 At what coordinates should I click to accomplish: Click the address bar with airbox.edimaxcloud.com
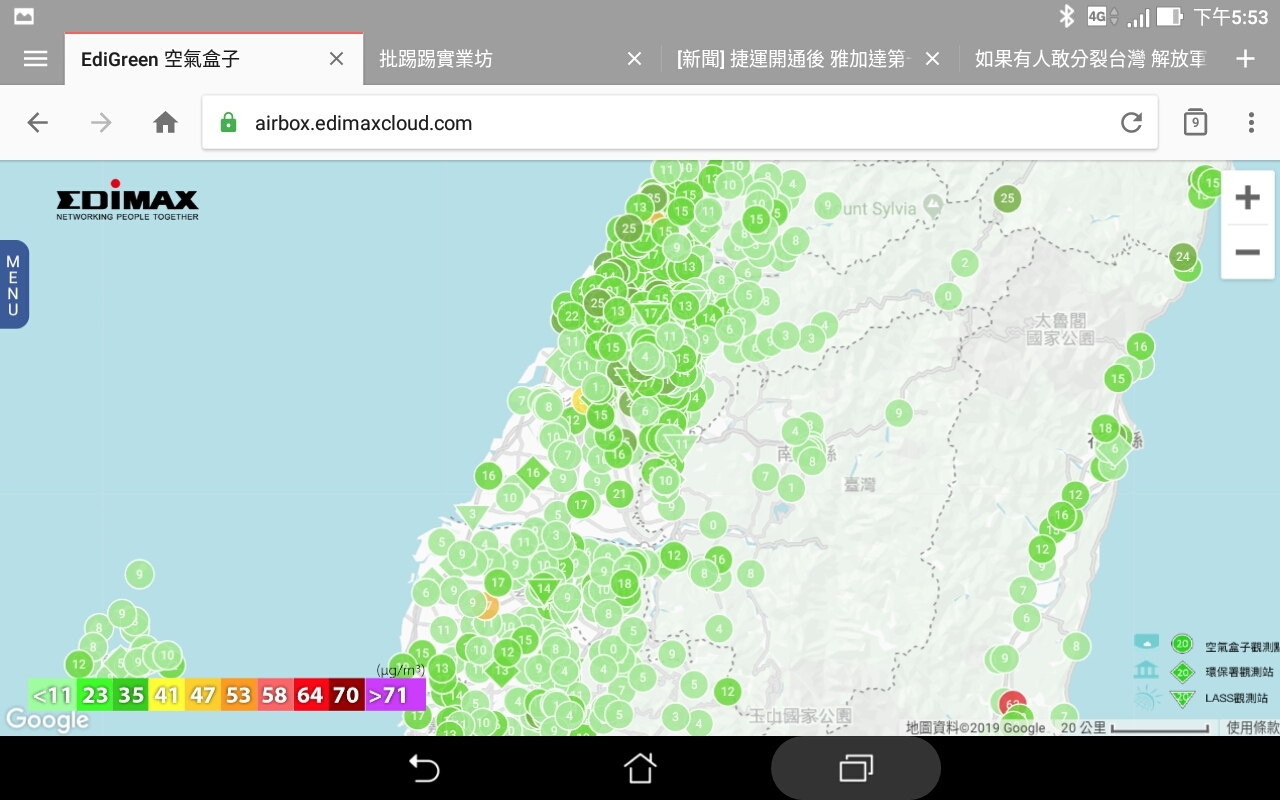pos(680,123)
